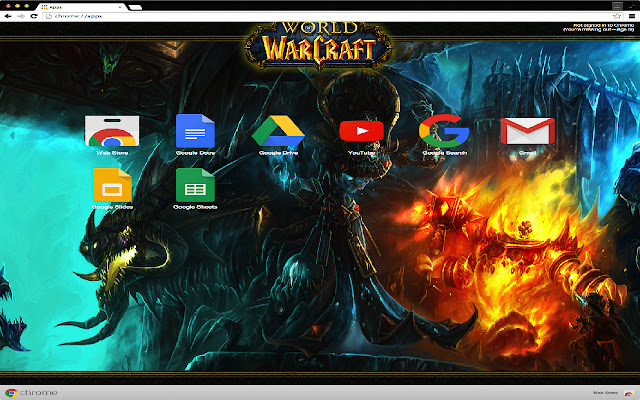Focus the chrome://apps address bar
This screenshot has width=640, height=400.
click(x=331, y=16)
